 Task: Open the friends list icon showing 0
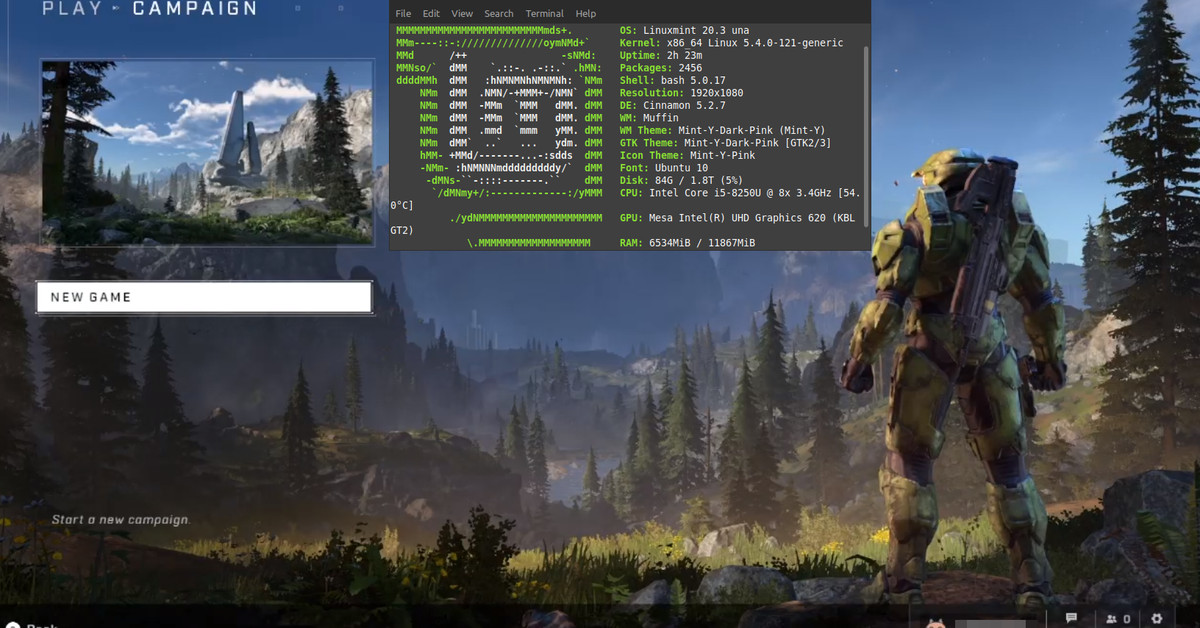(x=1118, y=619)
